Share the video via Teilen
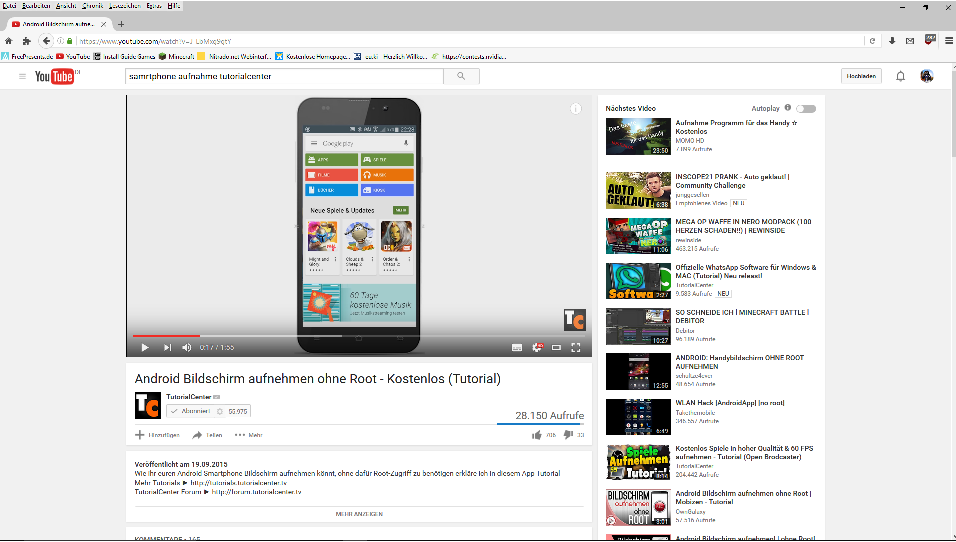 (x=207, y=435)
